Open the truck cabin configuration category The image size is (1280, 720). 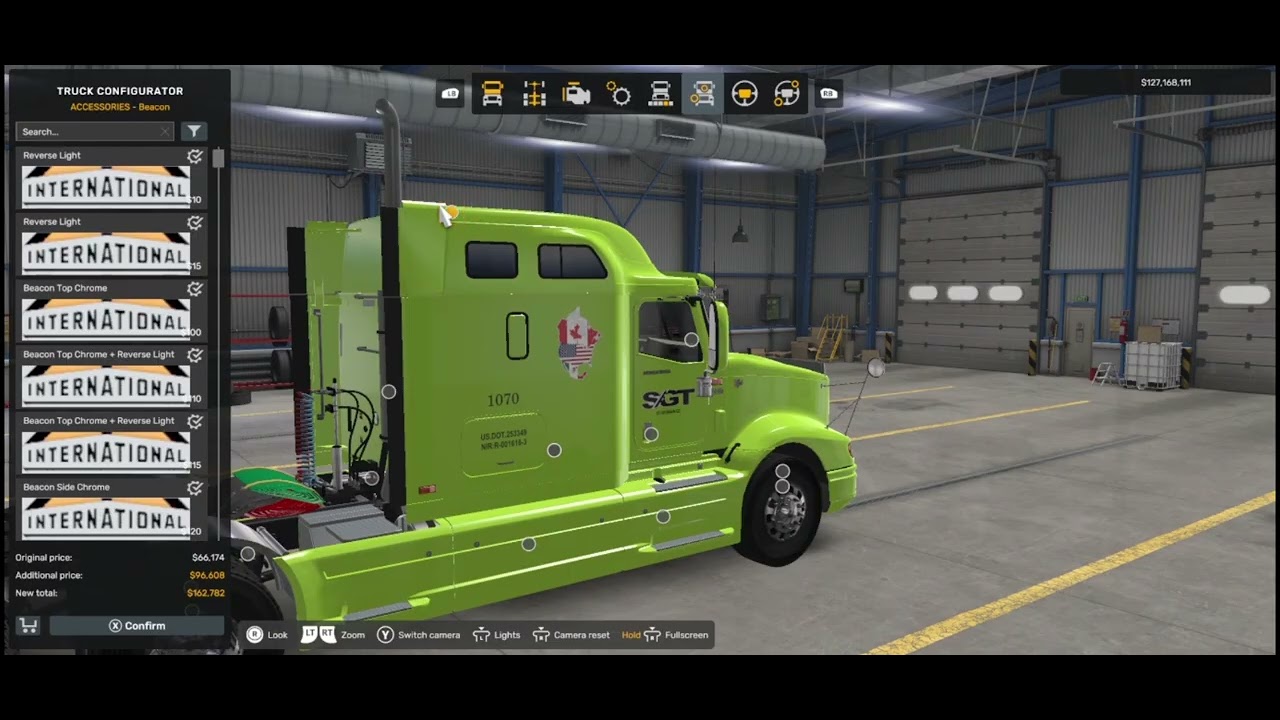point(492,94)
